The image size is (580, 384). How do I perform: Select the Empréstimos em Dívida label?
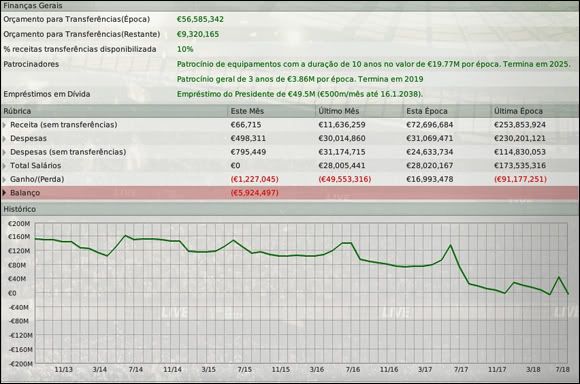point(47,94)
